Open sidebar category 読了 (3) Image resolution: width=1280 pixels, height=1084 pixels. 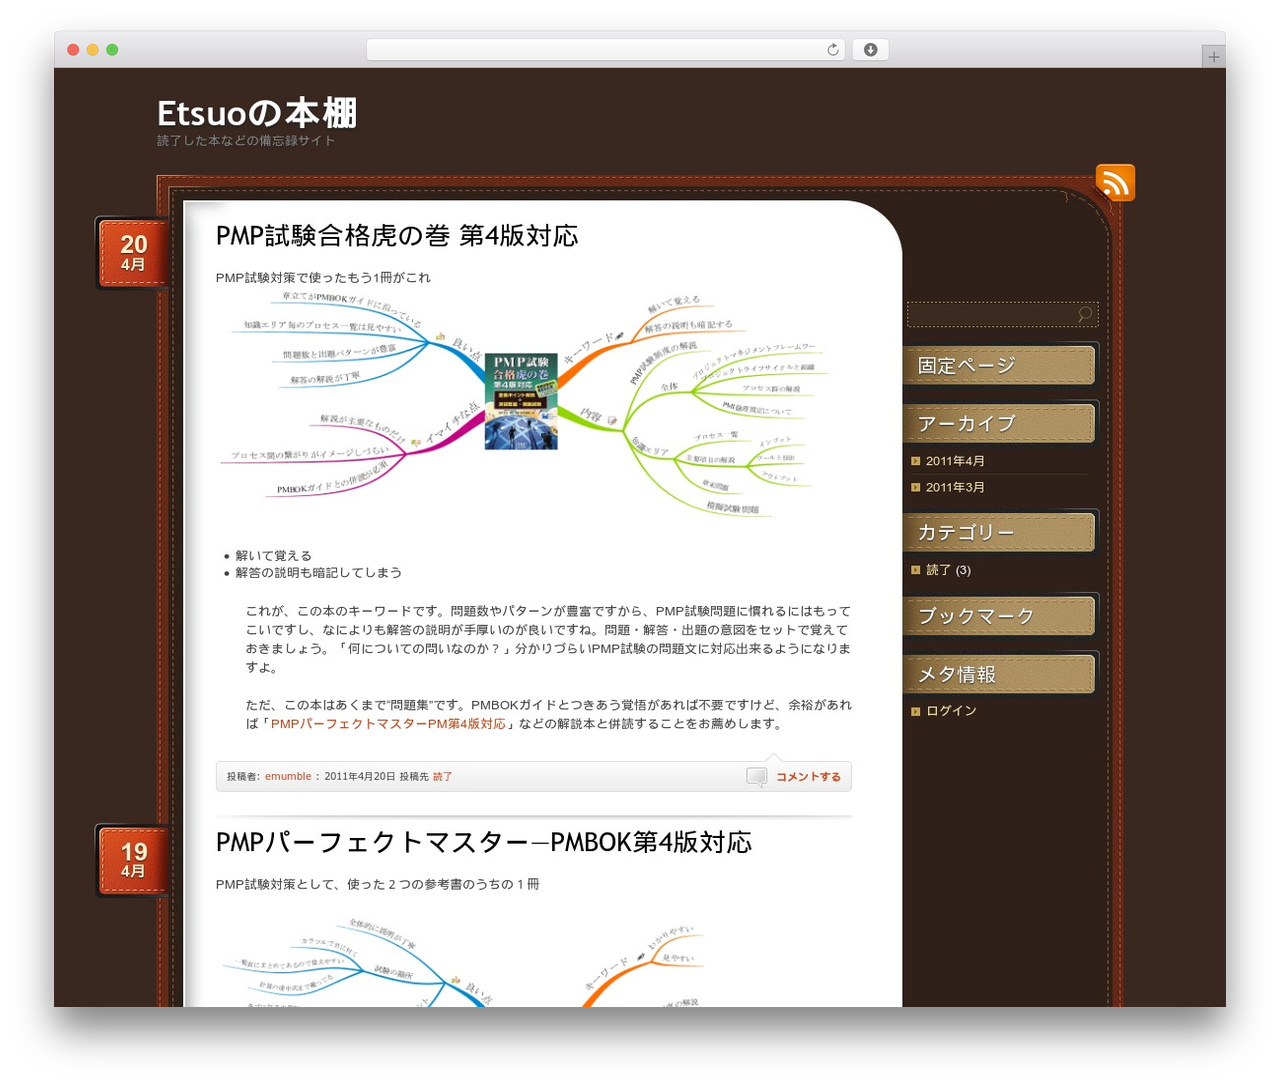(x=948, y=570)
